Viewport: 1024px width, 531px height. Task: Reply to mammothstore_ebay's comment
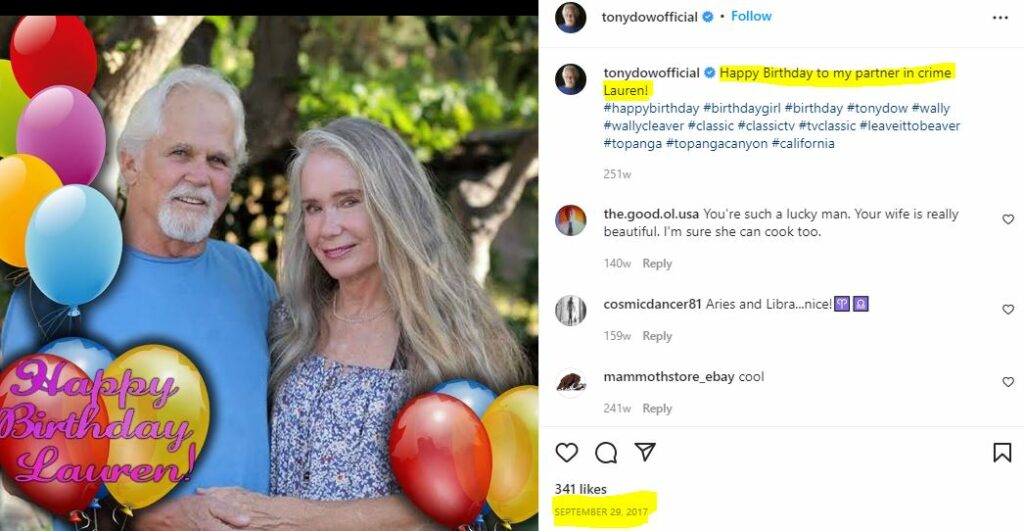657,408
